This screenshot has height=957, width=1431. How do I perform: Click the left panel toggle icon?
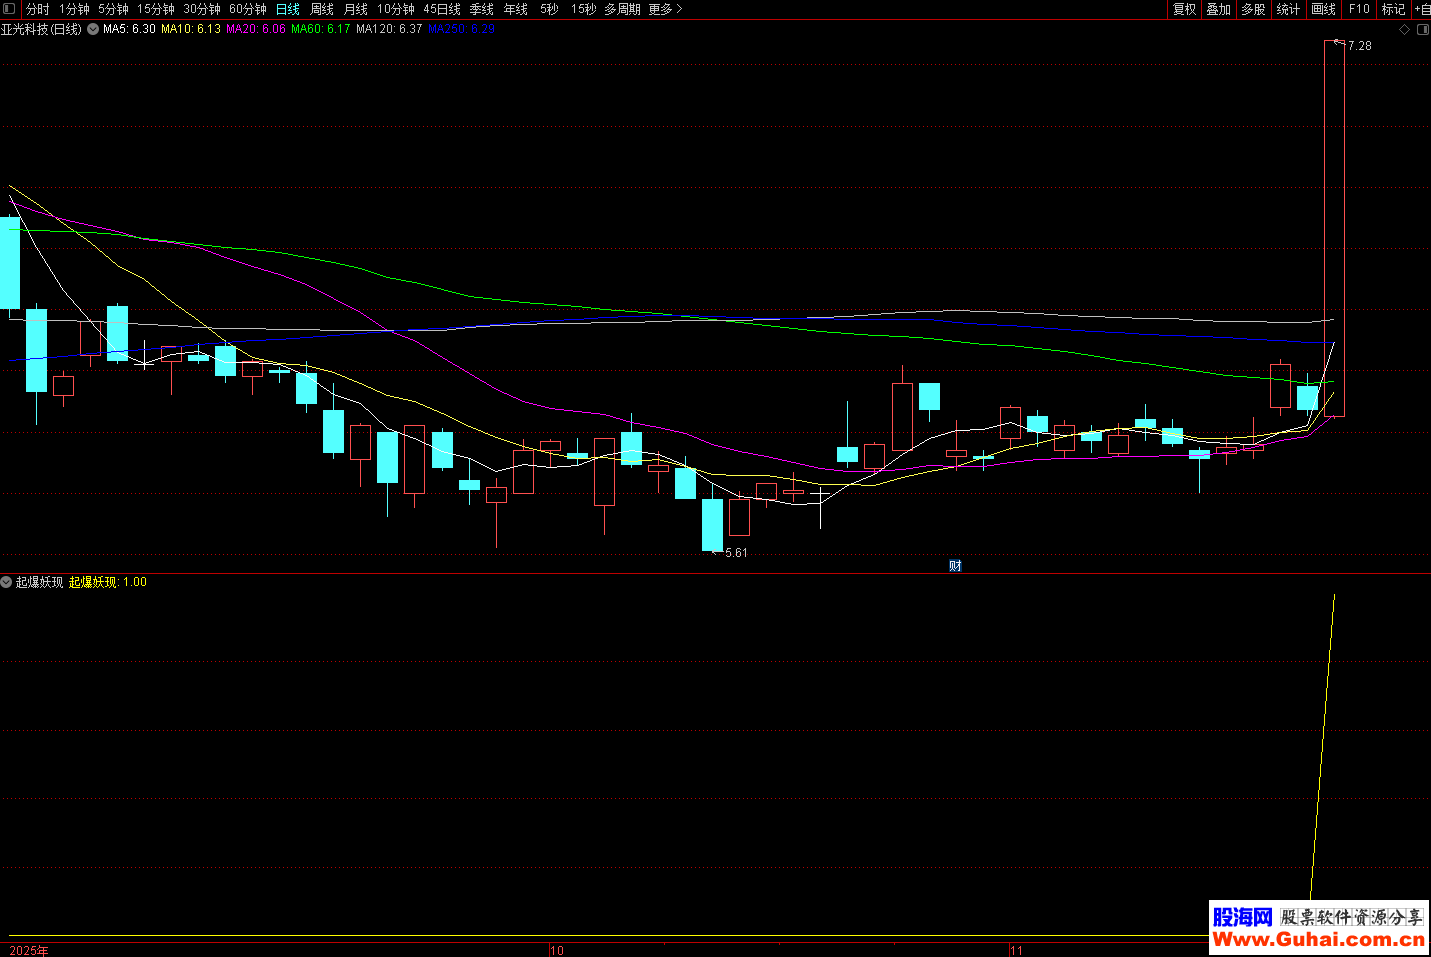pos(9,9)
